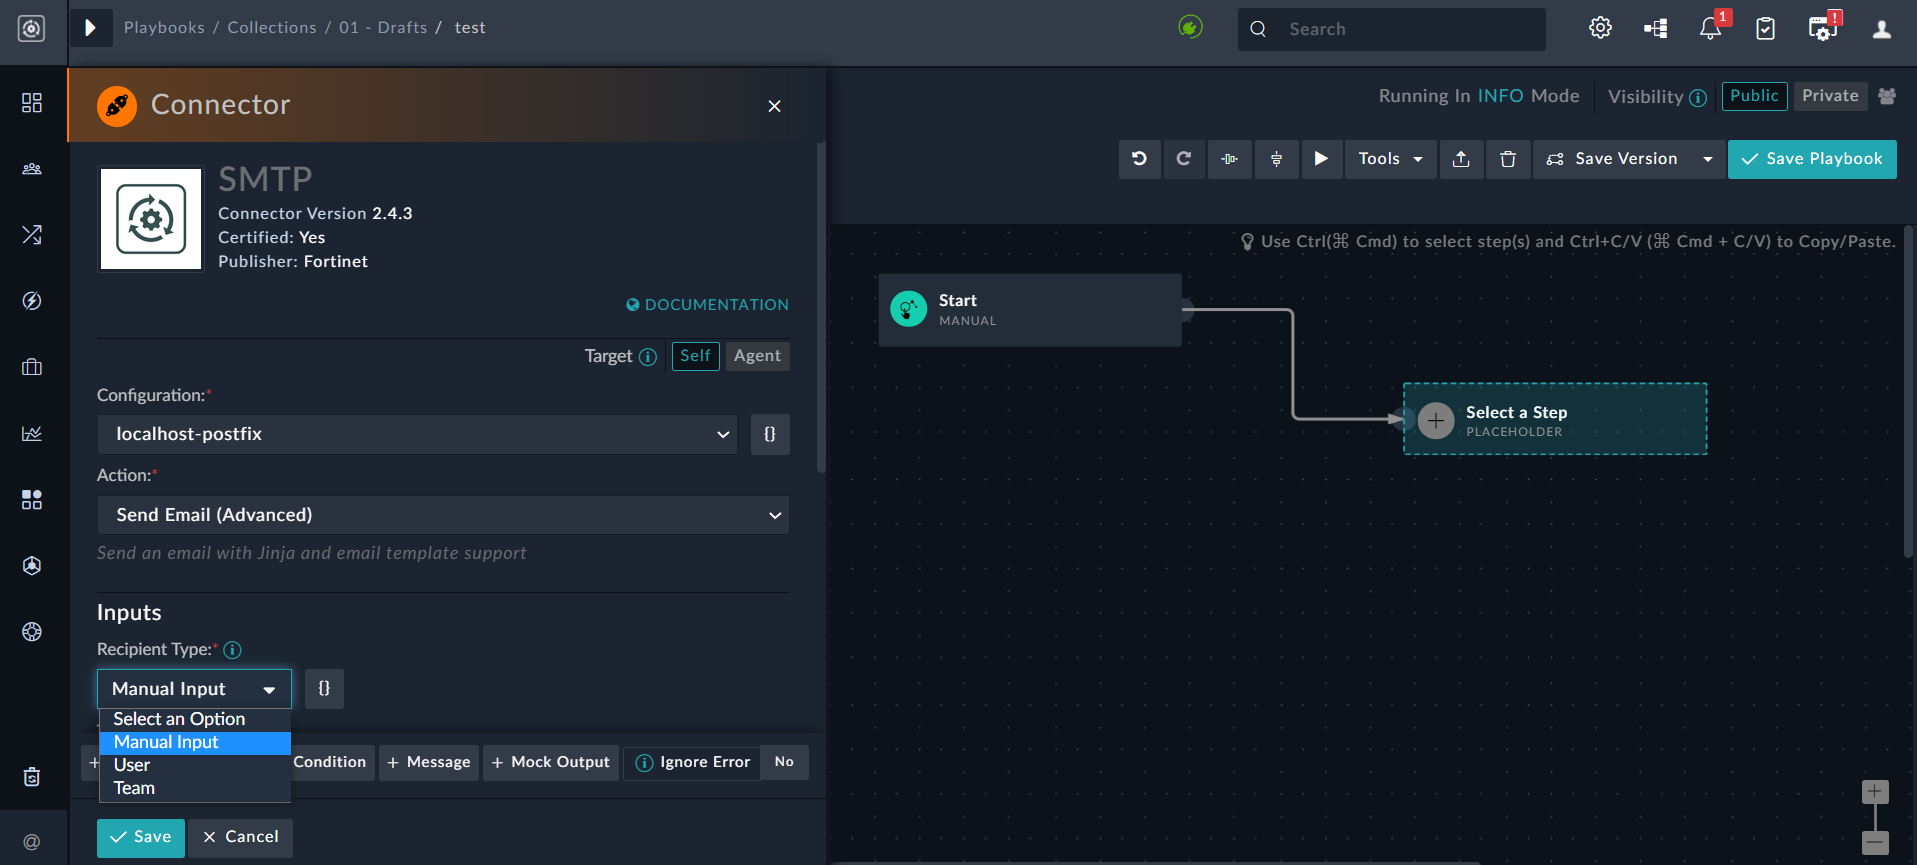Click the export upload arrow icon

[x=1461, y=159]
